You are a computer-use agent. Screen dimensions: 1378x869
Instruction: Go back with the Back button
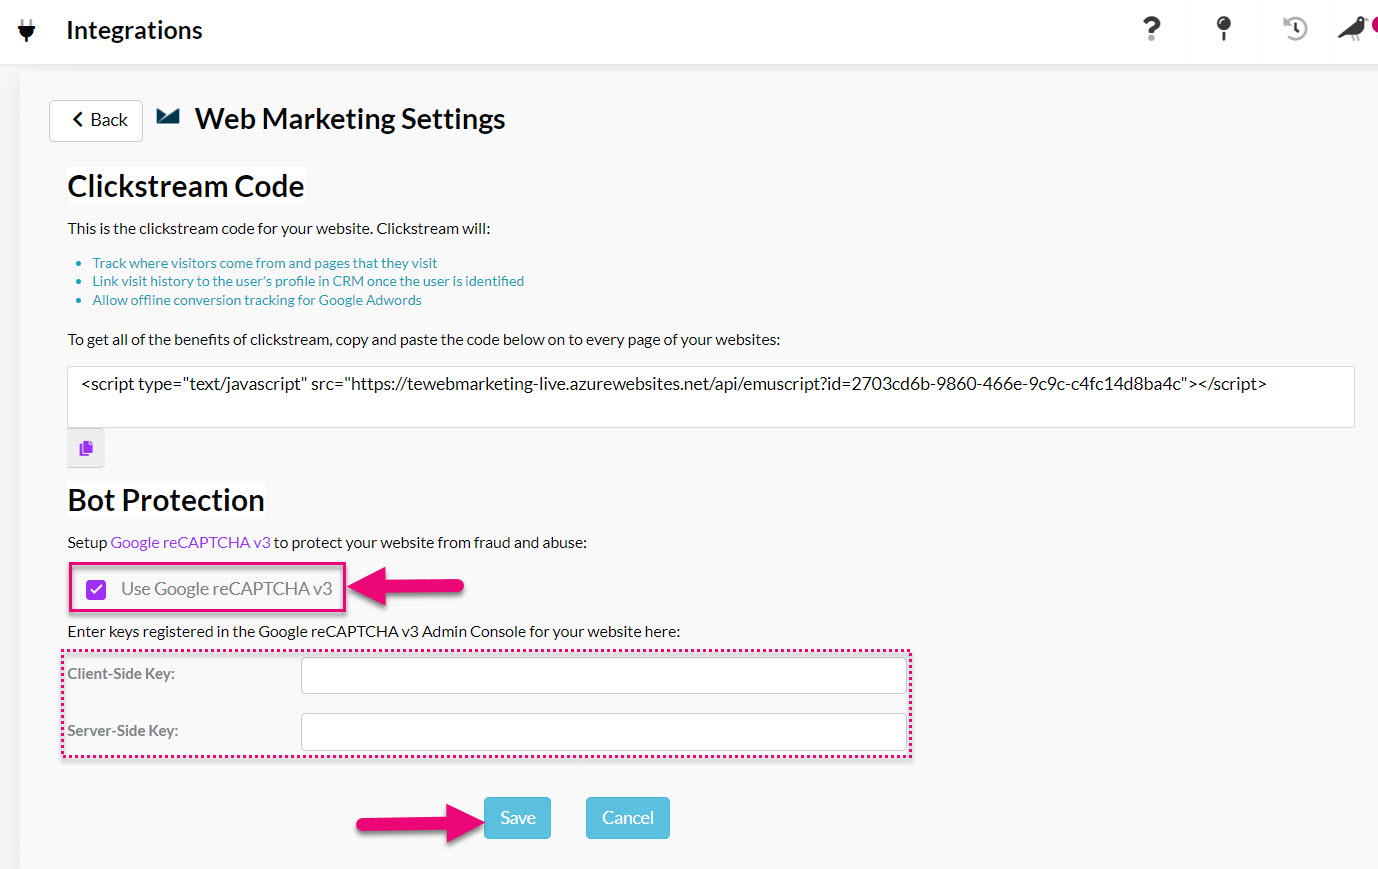click(96, 120)
